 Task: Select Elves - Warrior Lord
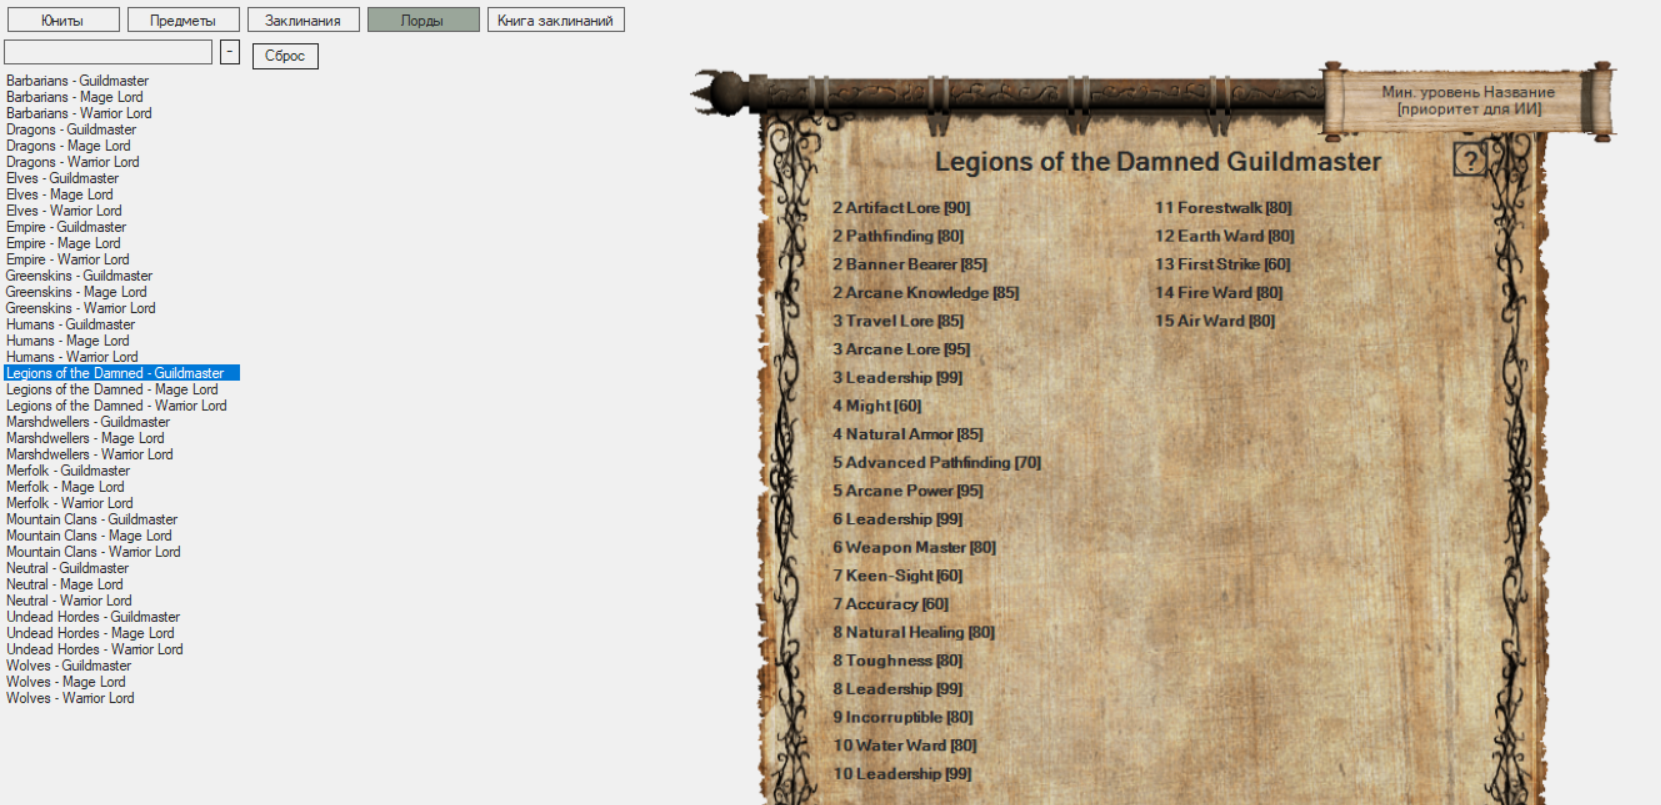pos(64,211)
